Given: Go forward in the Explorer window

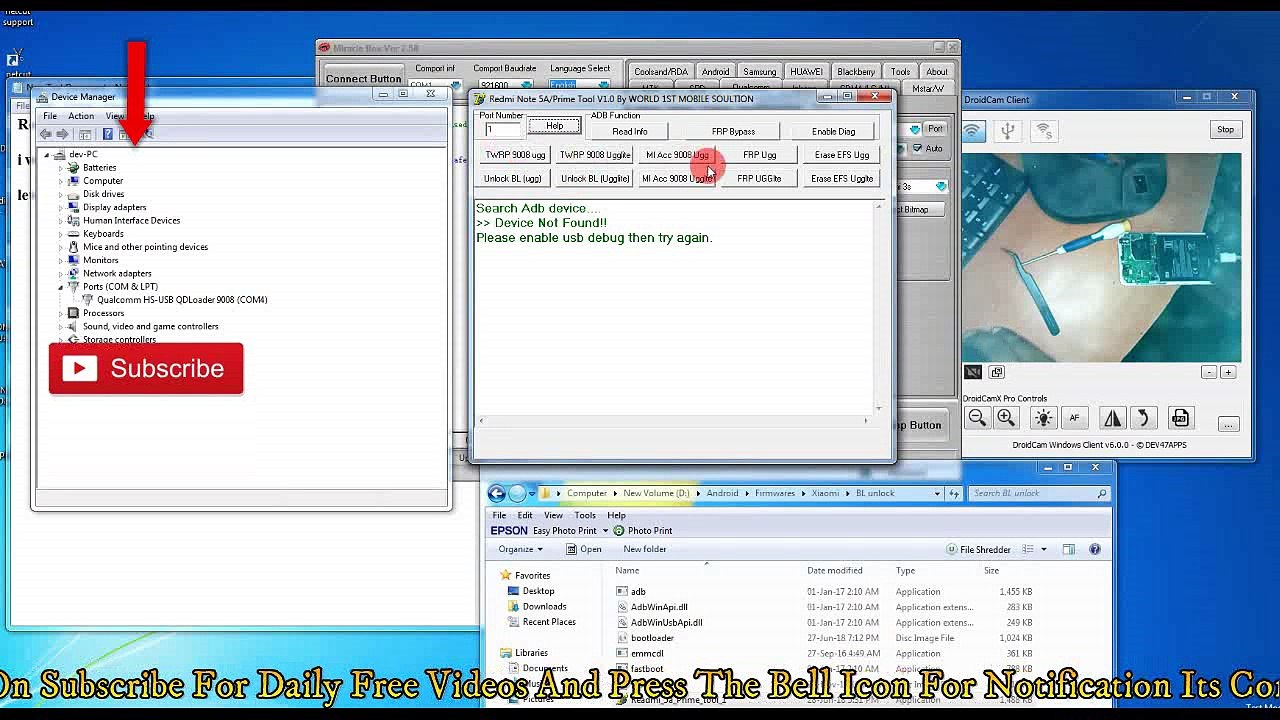Looking at the screenshot, I should coord(517,493).
